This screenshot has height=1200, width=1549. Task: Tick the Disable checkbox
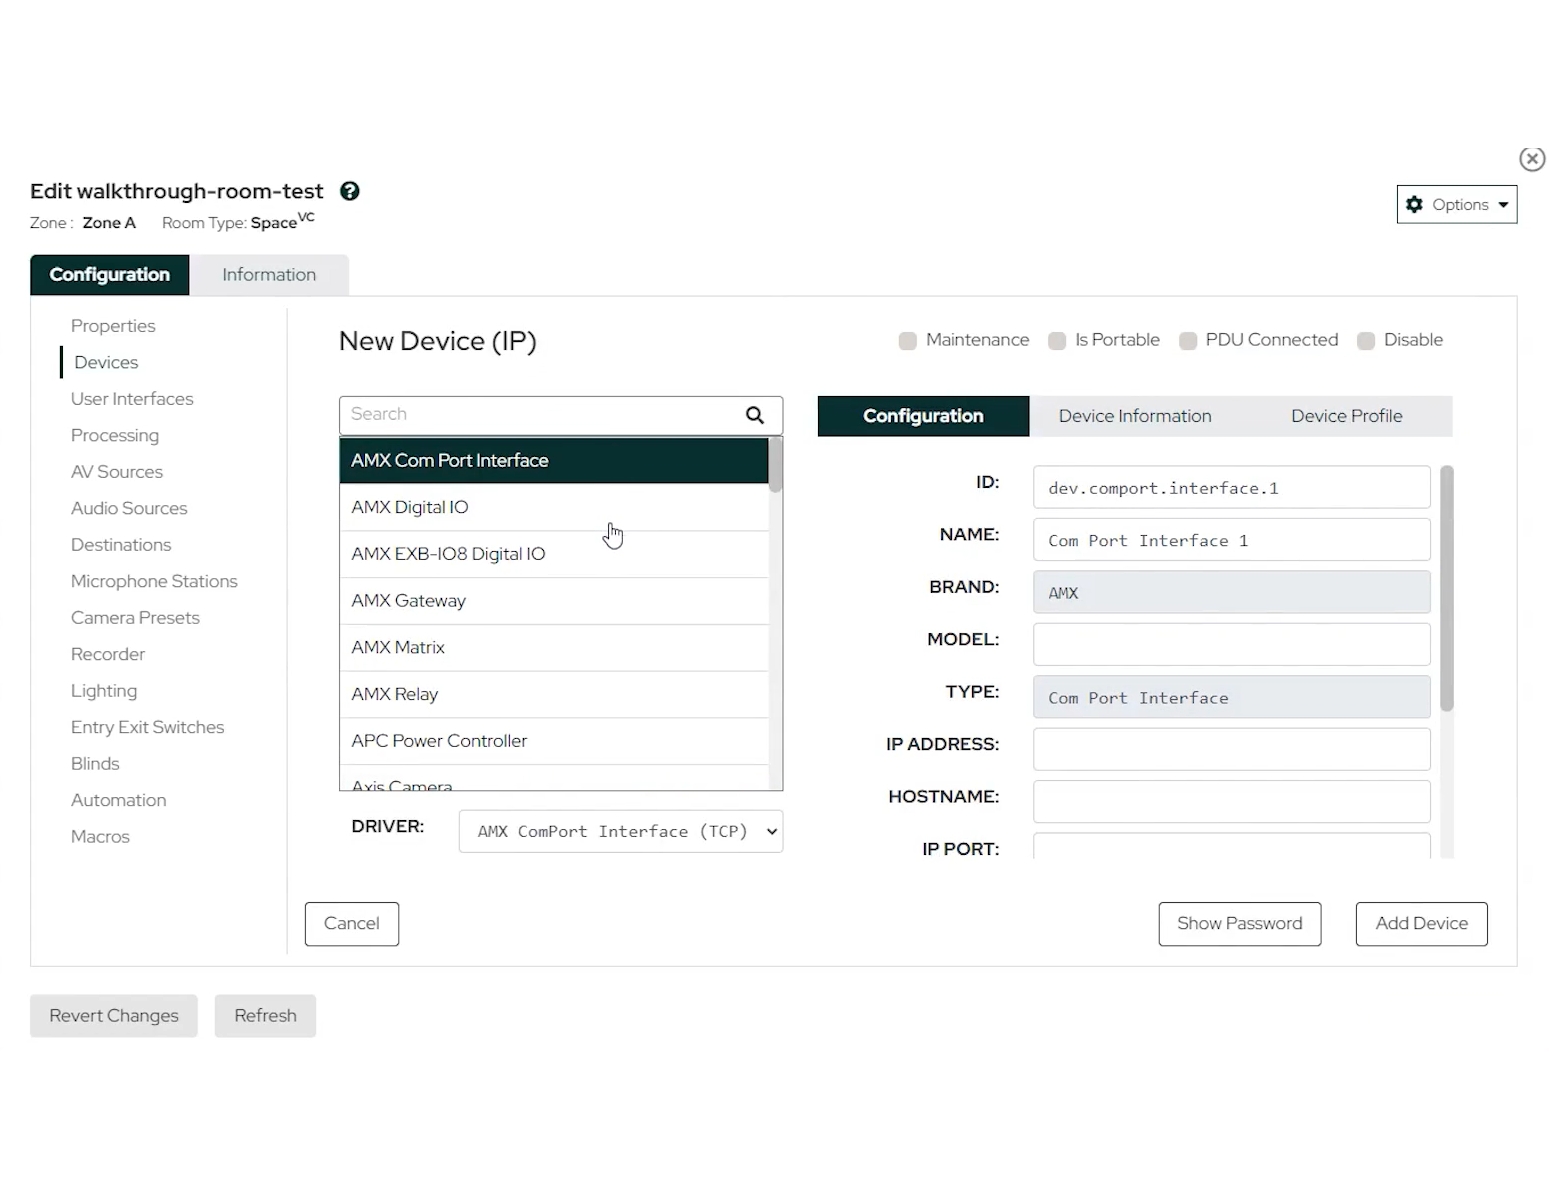tap(1365, 341)
